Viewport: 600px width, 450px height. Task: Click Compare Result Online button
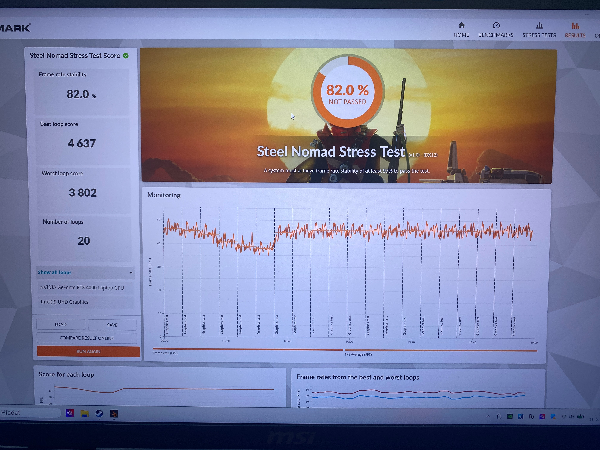(86, 338)
